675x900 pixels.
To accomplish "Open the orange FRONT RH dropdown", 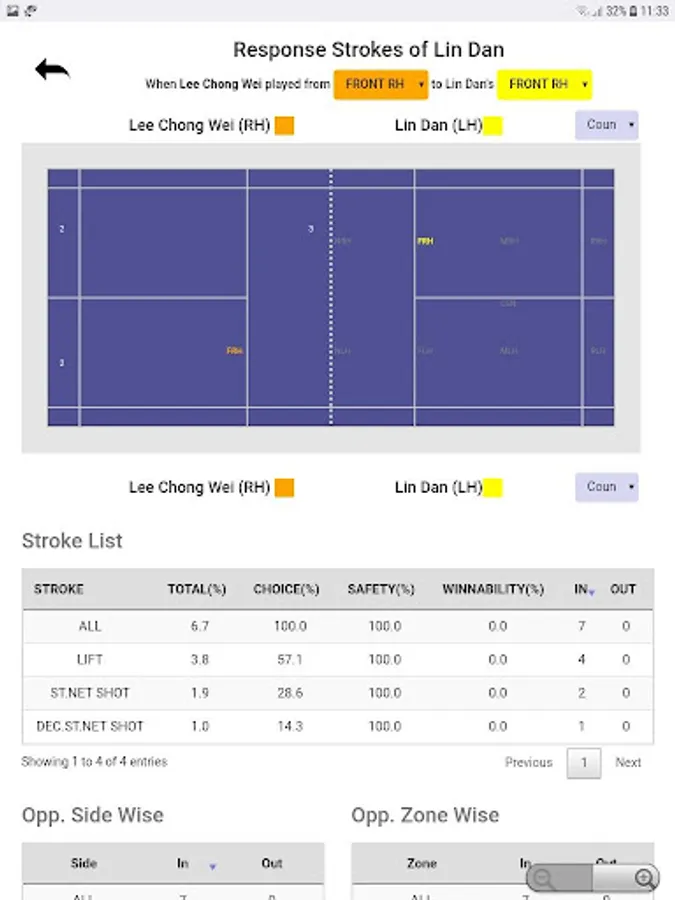I will tap(381, 85).
